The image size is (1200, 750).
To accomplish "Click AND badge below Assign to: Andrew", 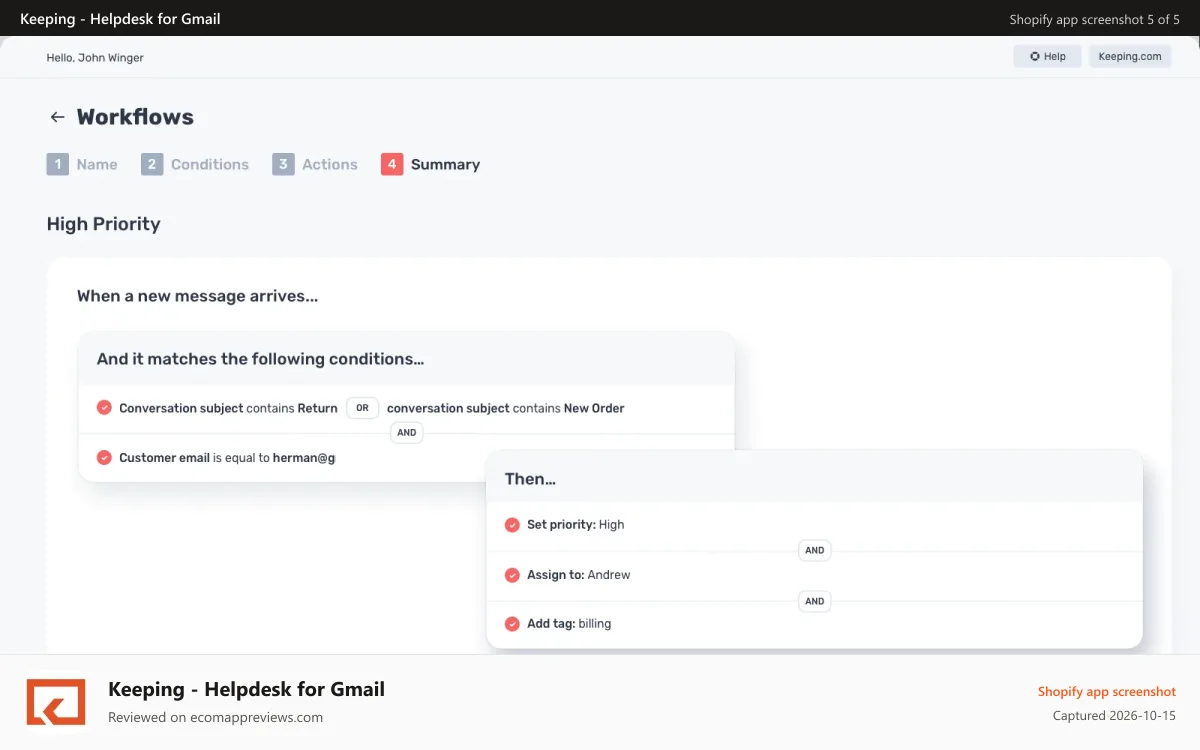I will pos(815,601).
